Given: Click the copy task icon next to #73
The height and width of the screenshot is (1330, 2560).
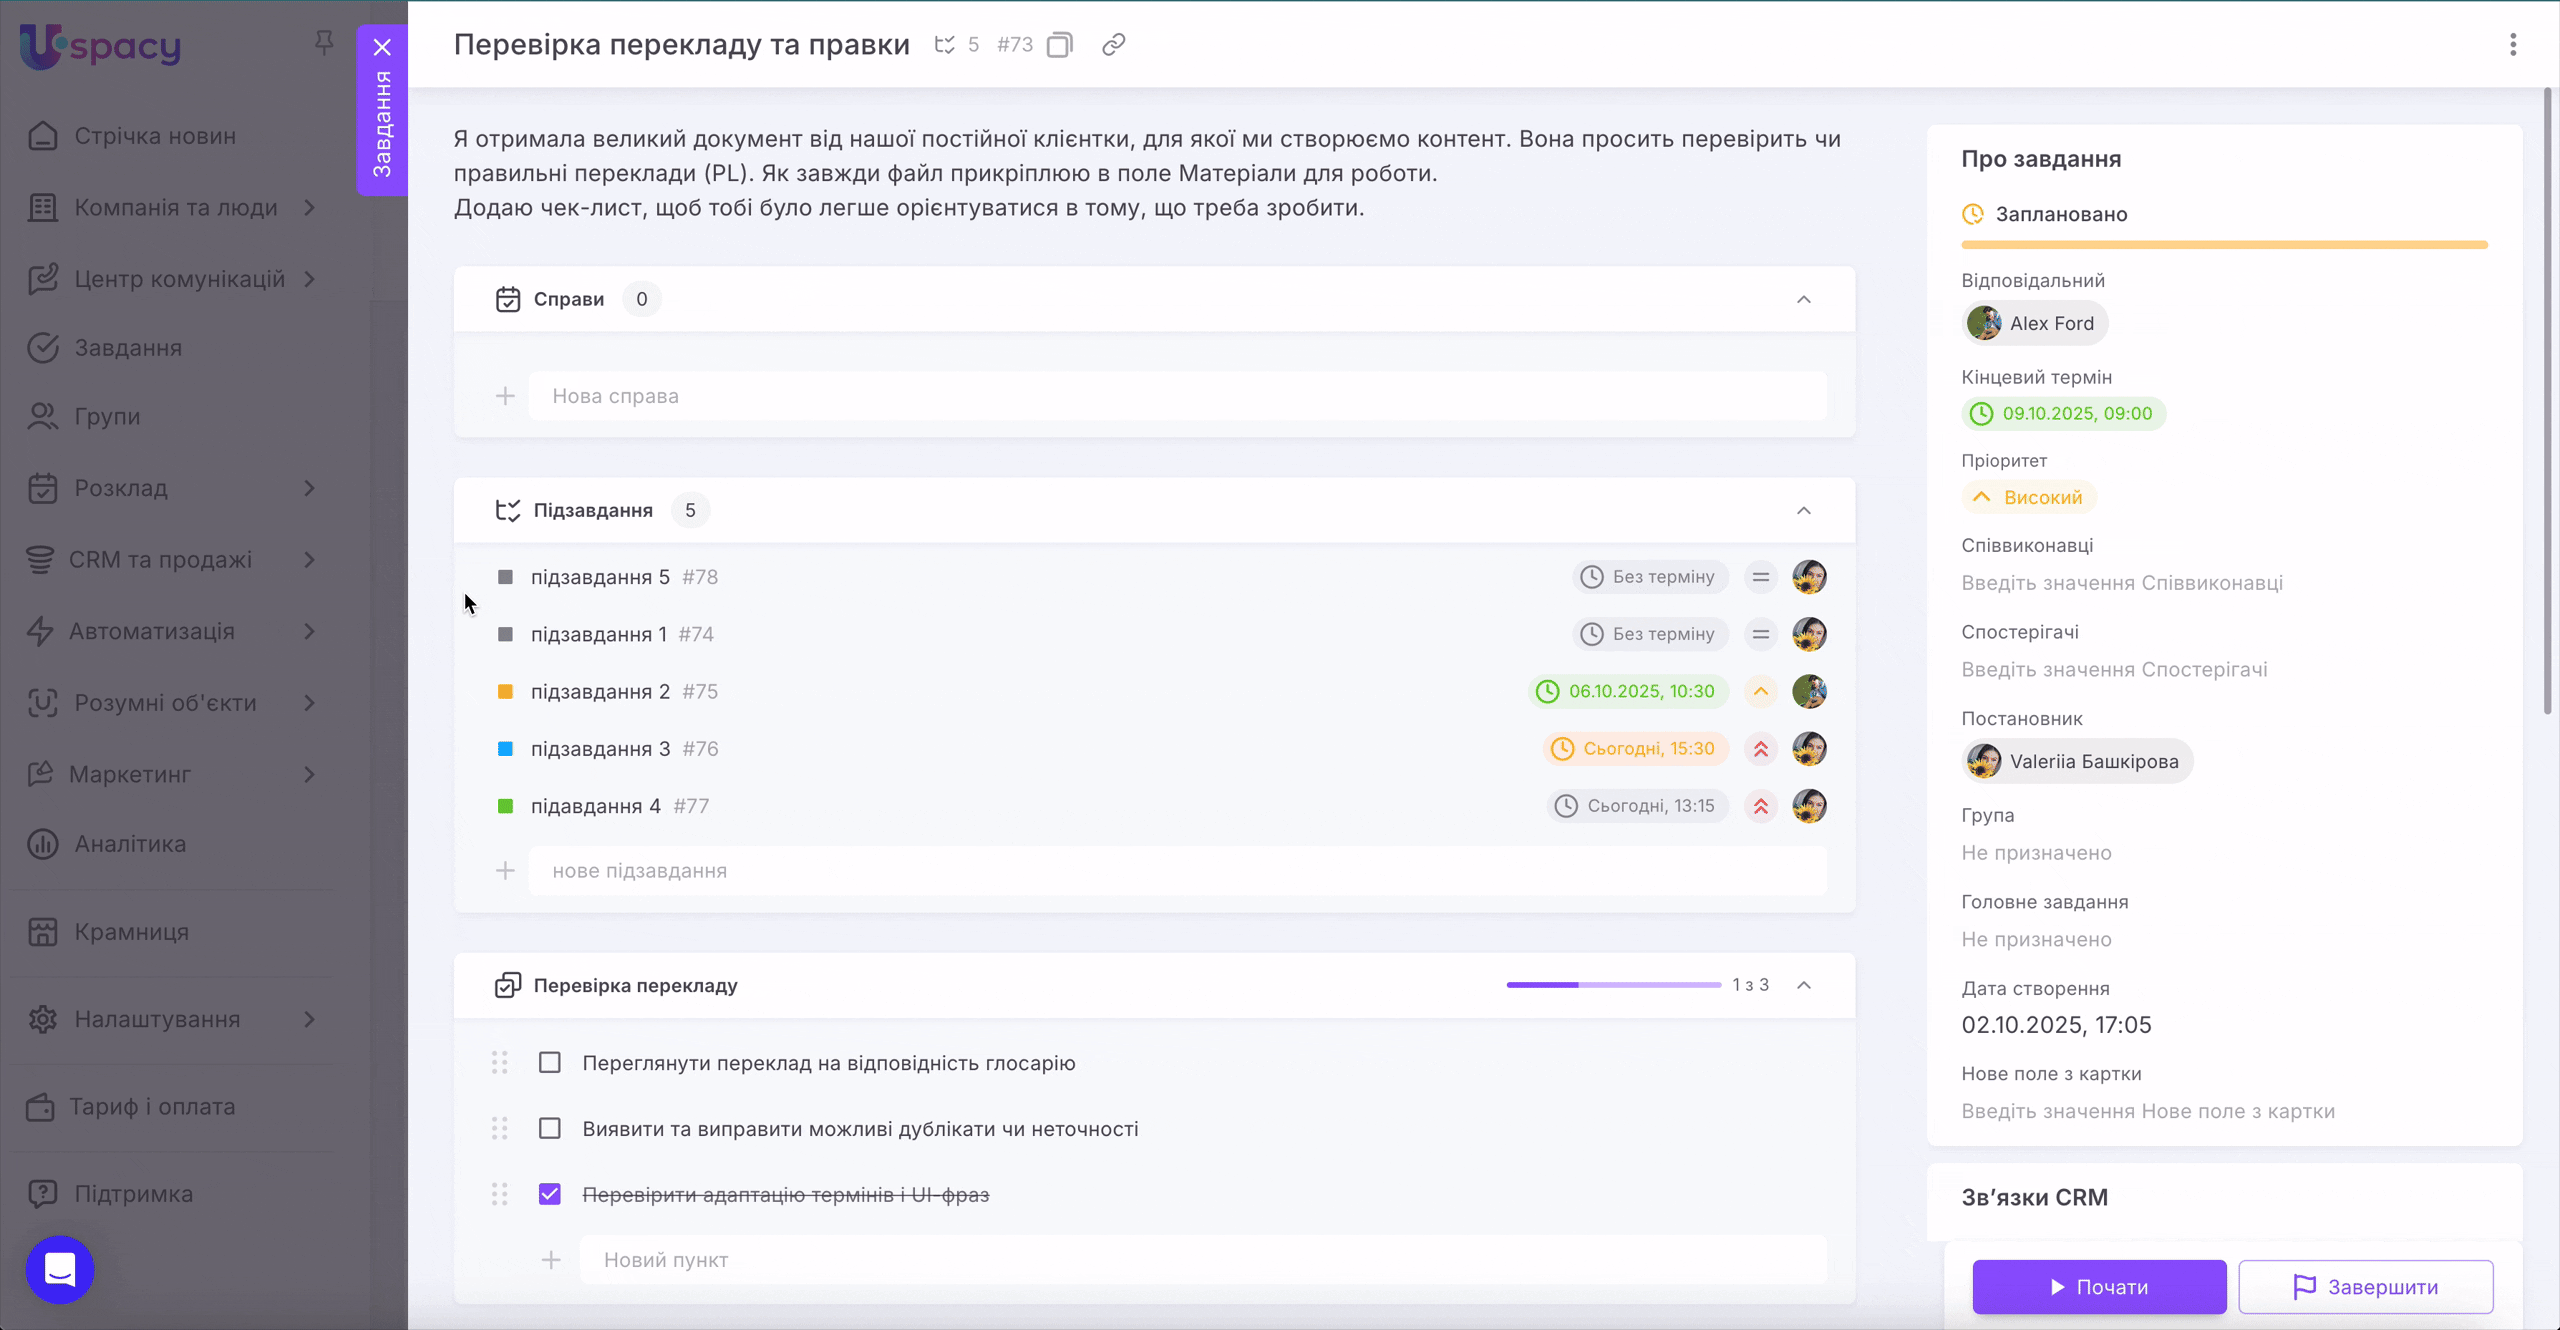Looking at the screenshot, I should [1059, 45].
